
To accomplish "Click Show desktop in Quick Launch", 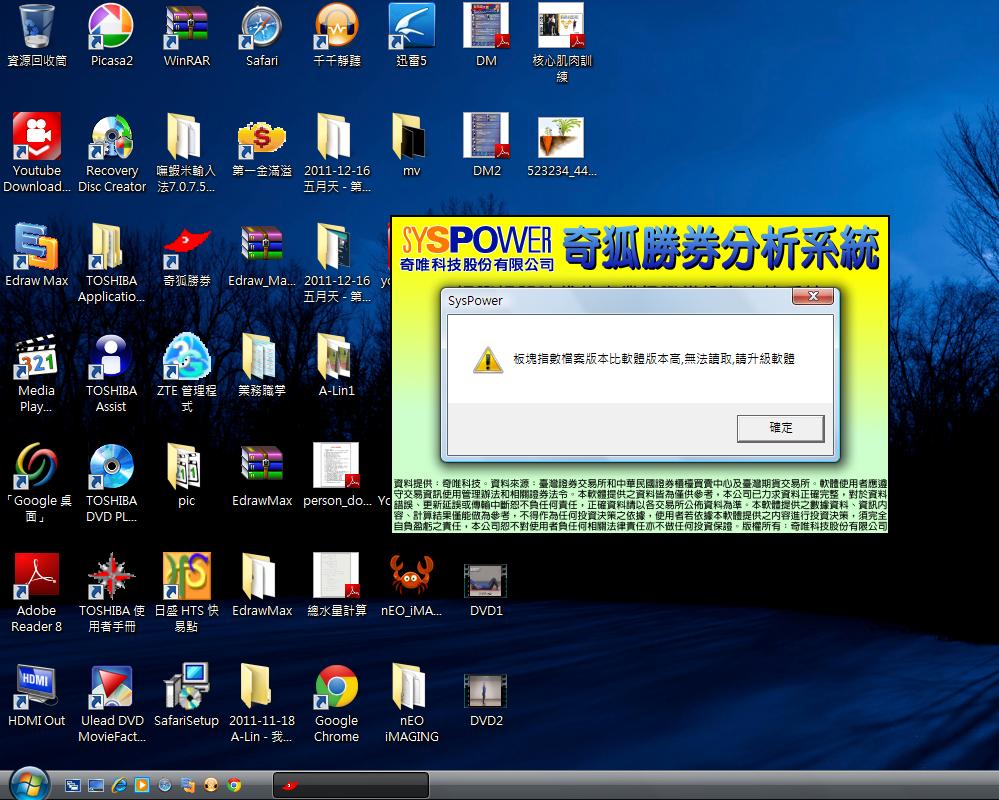I will (x=96, y=785).
